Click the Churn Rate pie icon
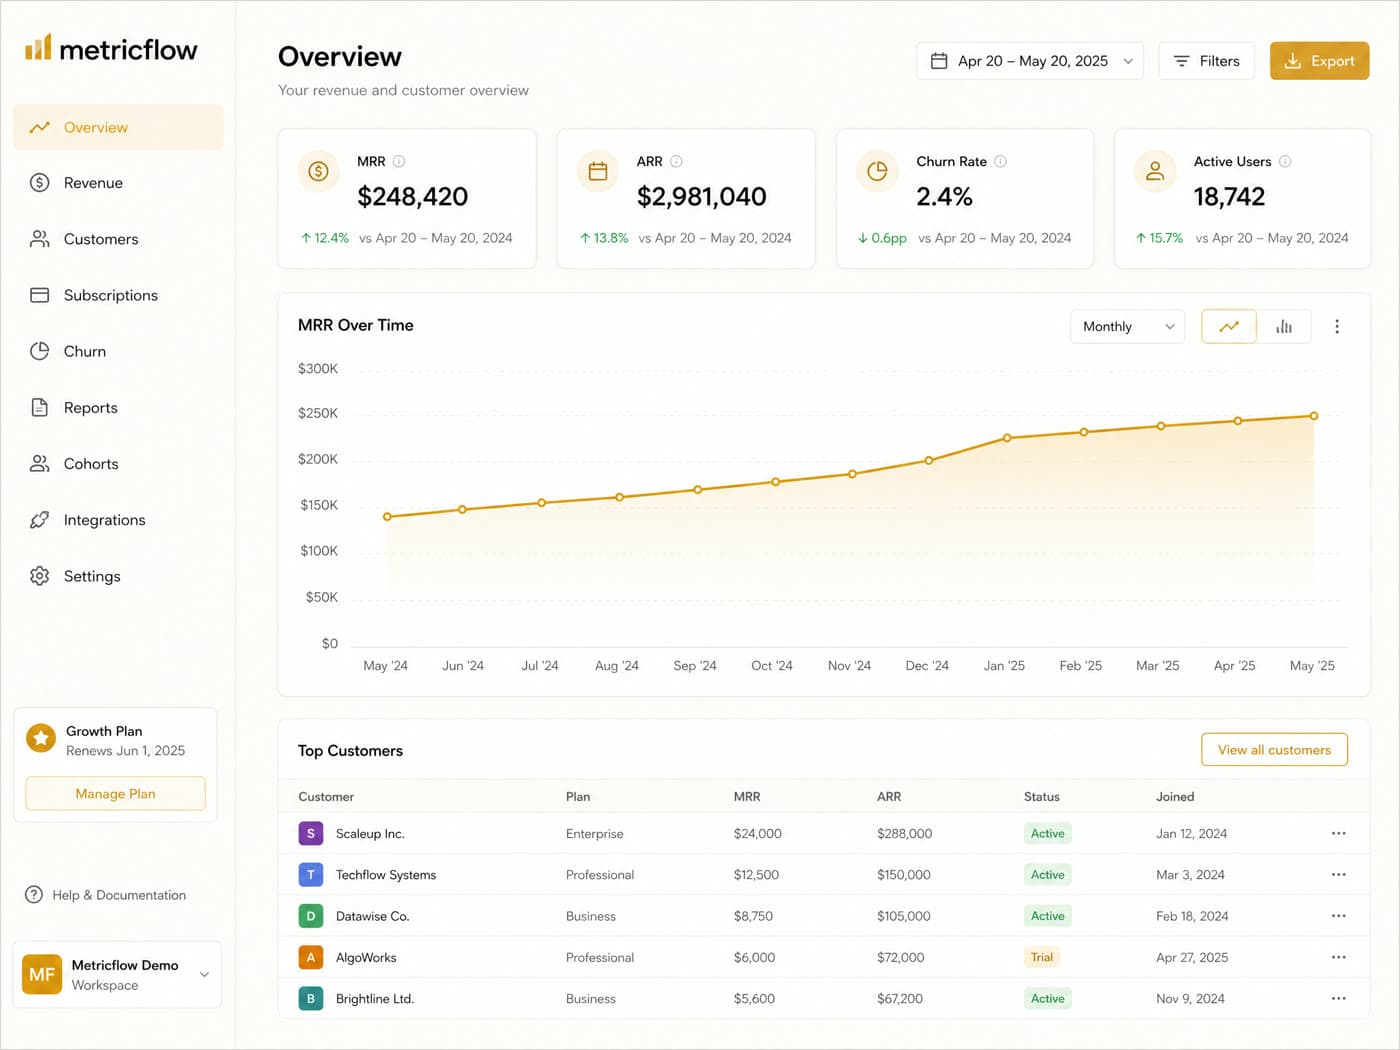The image size is (1400, 1050). tap(877, 171)
